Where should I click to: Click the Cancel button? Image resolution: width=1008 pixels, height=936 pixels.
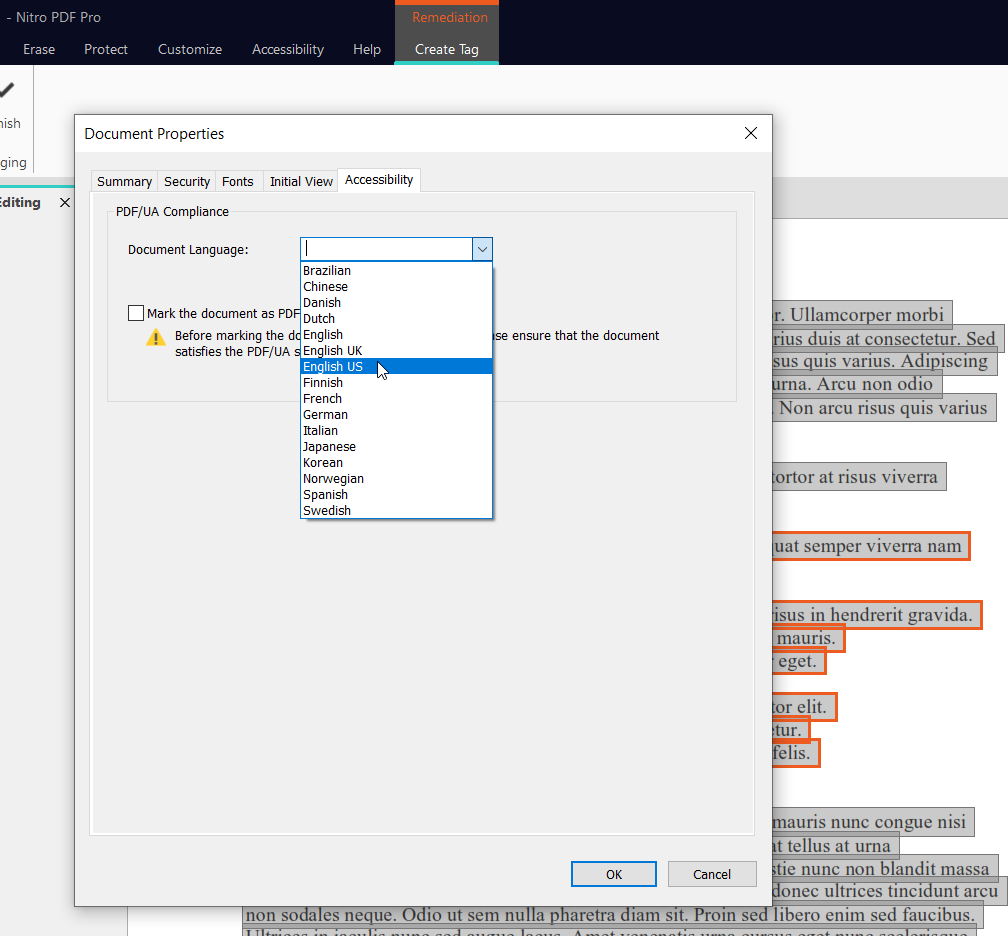[712, 873]
